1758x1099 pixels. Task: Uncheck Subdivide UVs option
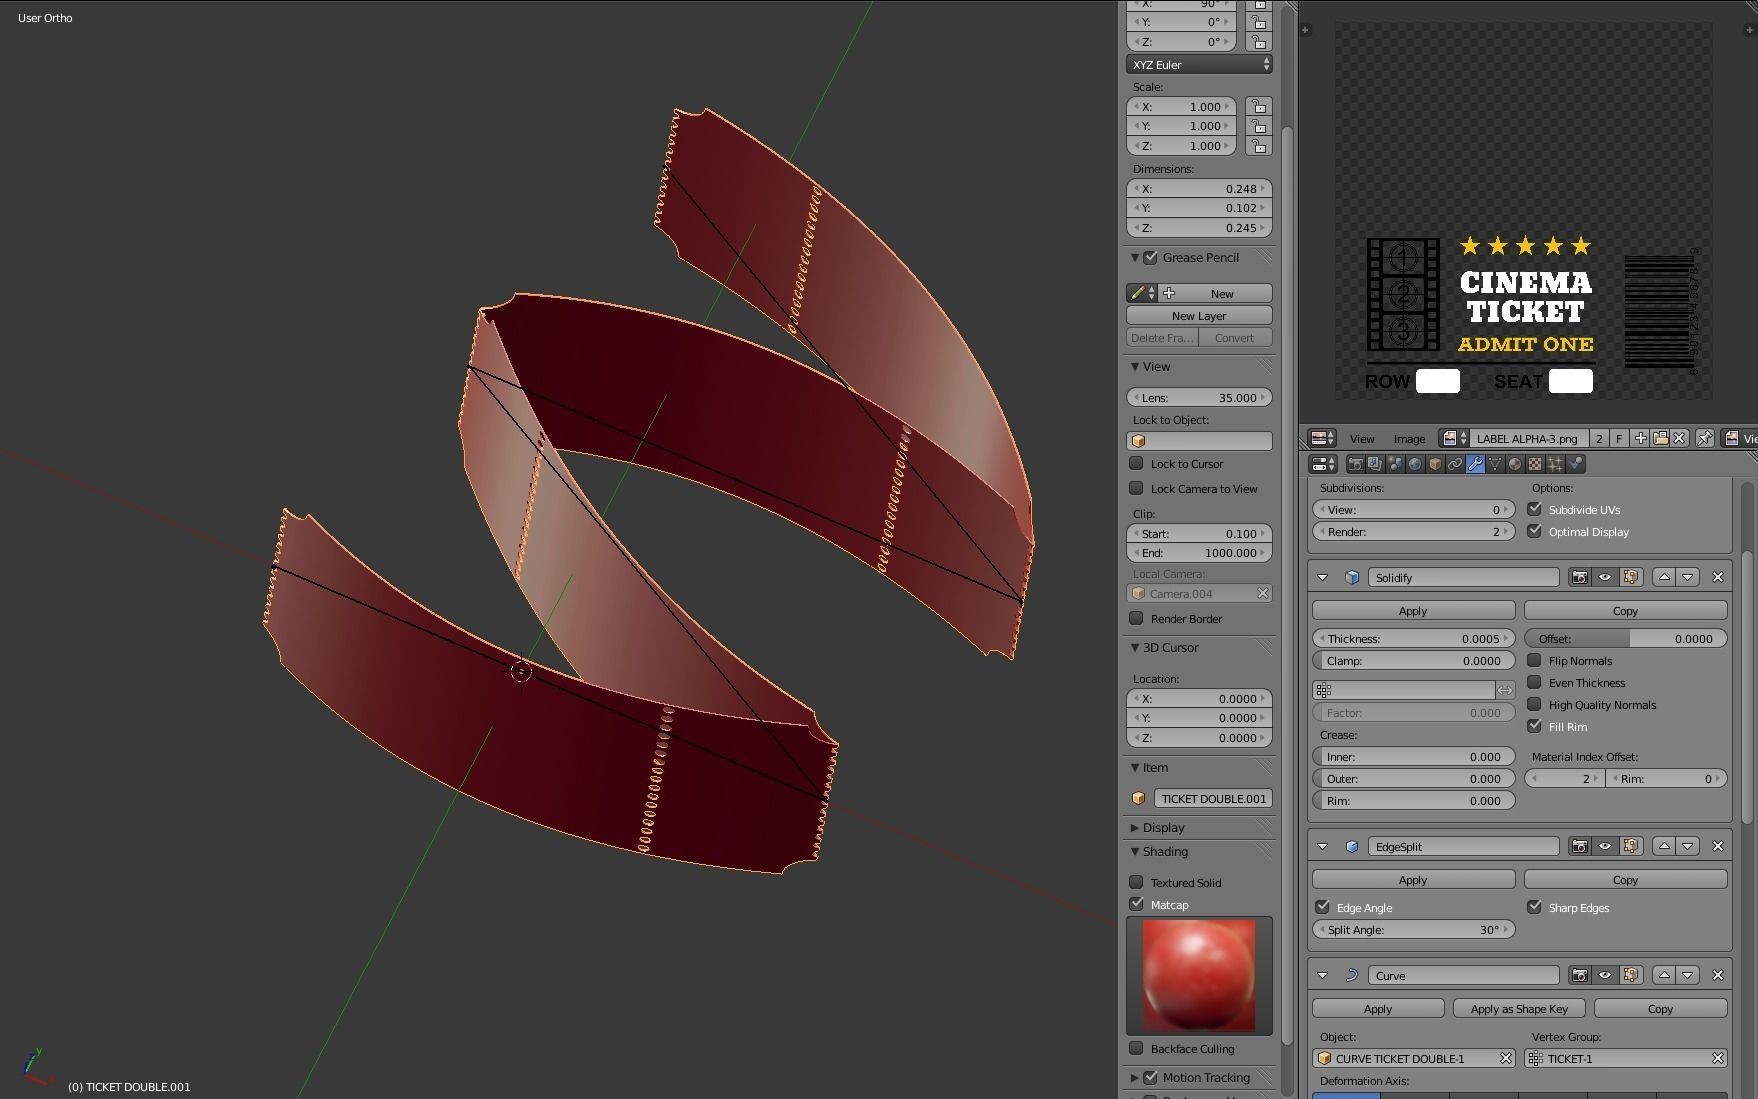(x=1535, y=509)
